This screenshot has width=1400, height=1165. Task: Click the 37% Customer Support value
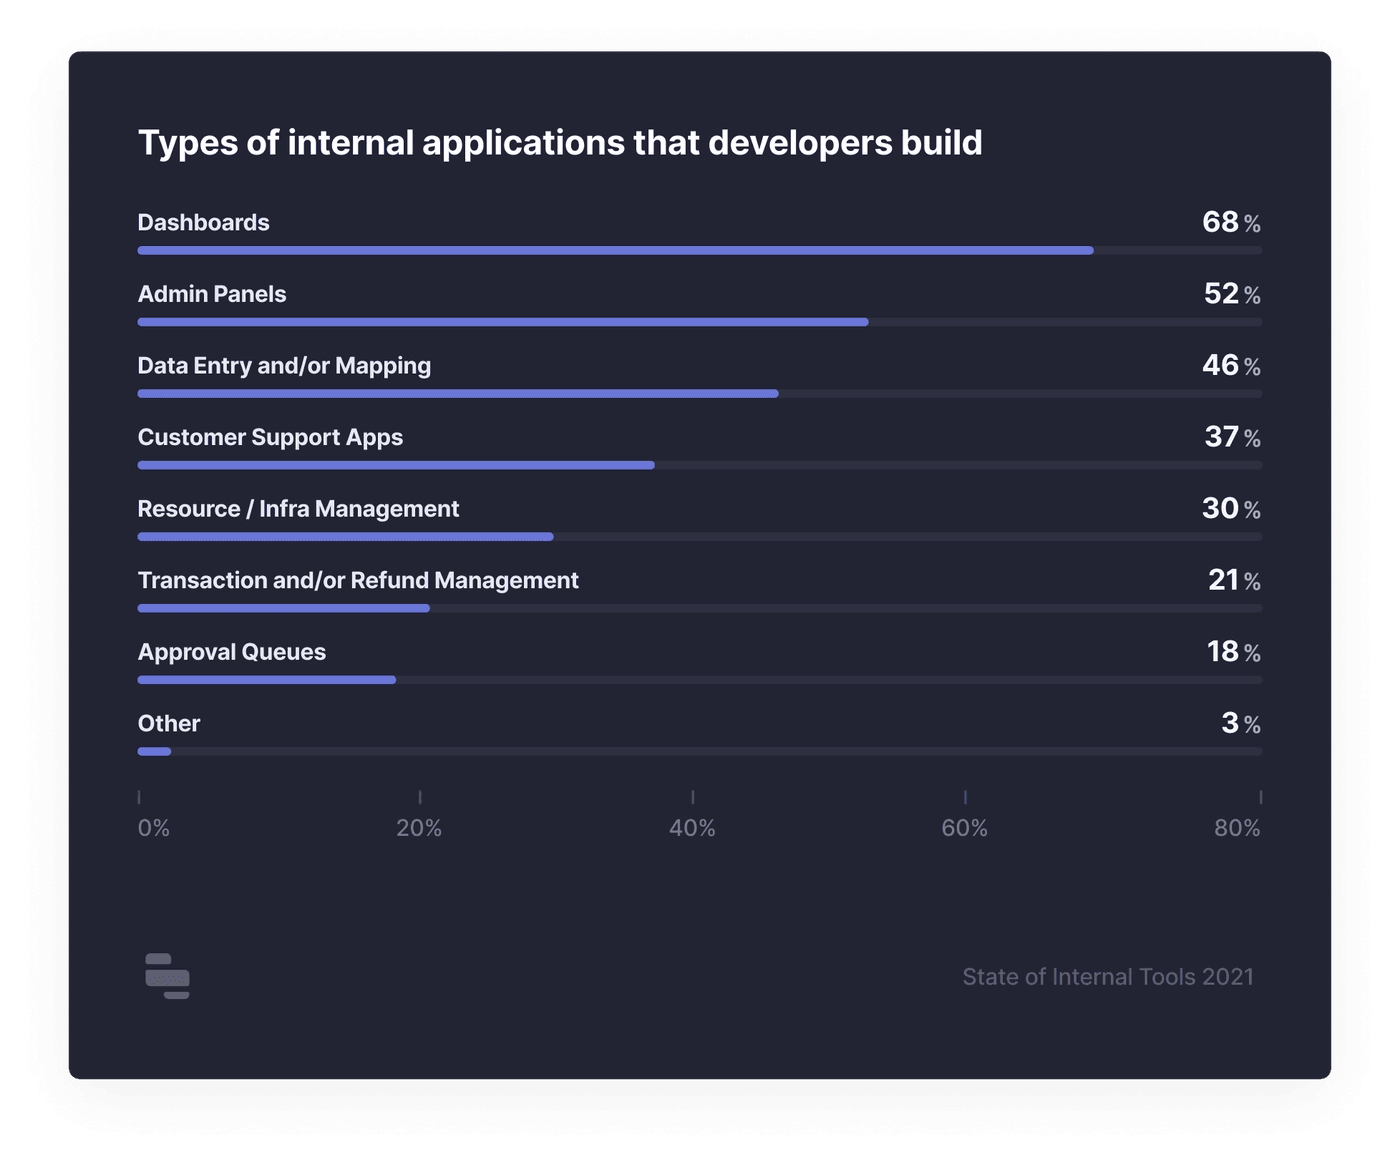tap(1231, 437)
